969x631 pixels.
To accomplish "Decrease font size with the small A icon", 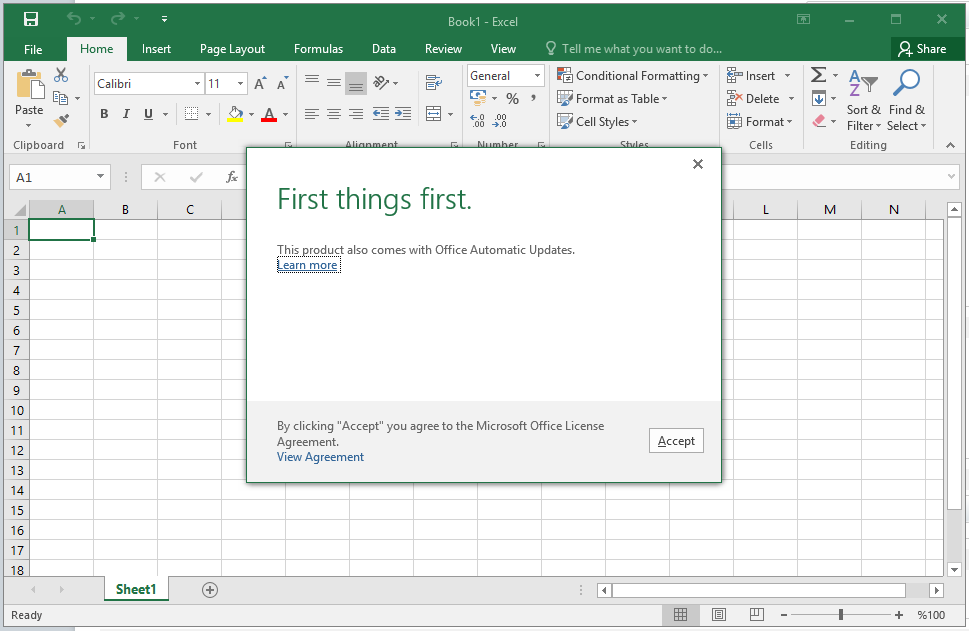I will click(x=282, y=83).
